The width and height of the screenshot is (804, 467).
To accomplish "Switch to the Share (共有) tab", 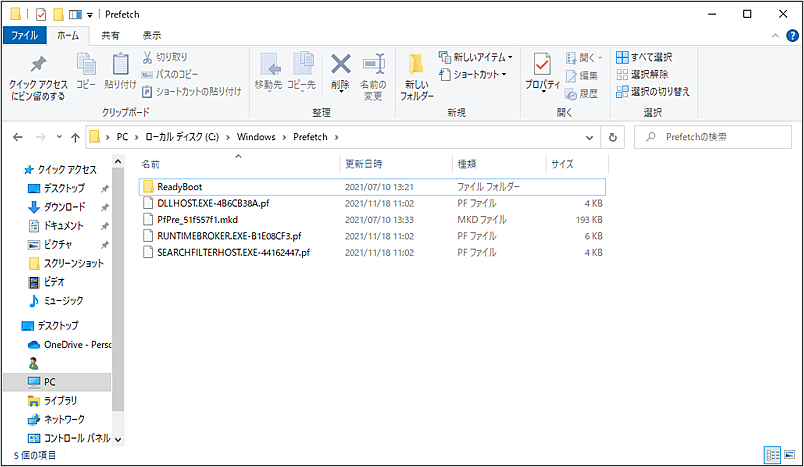I will click(x=110, y=35).
